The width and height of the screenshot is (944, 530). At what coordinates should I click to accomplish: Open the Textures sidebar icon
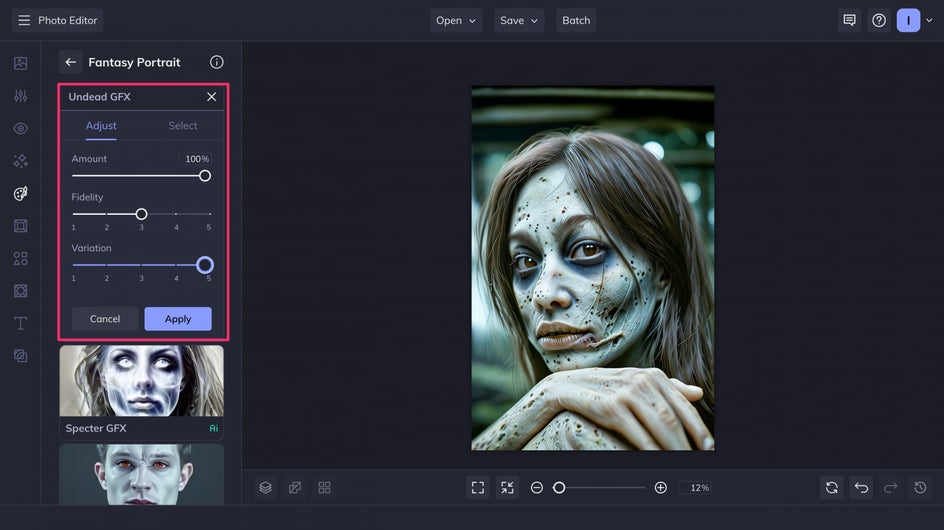click(20, 291)
